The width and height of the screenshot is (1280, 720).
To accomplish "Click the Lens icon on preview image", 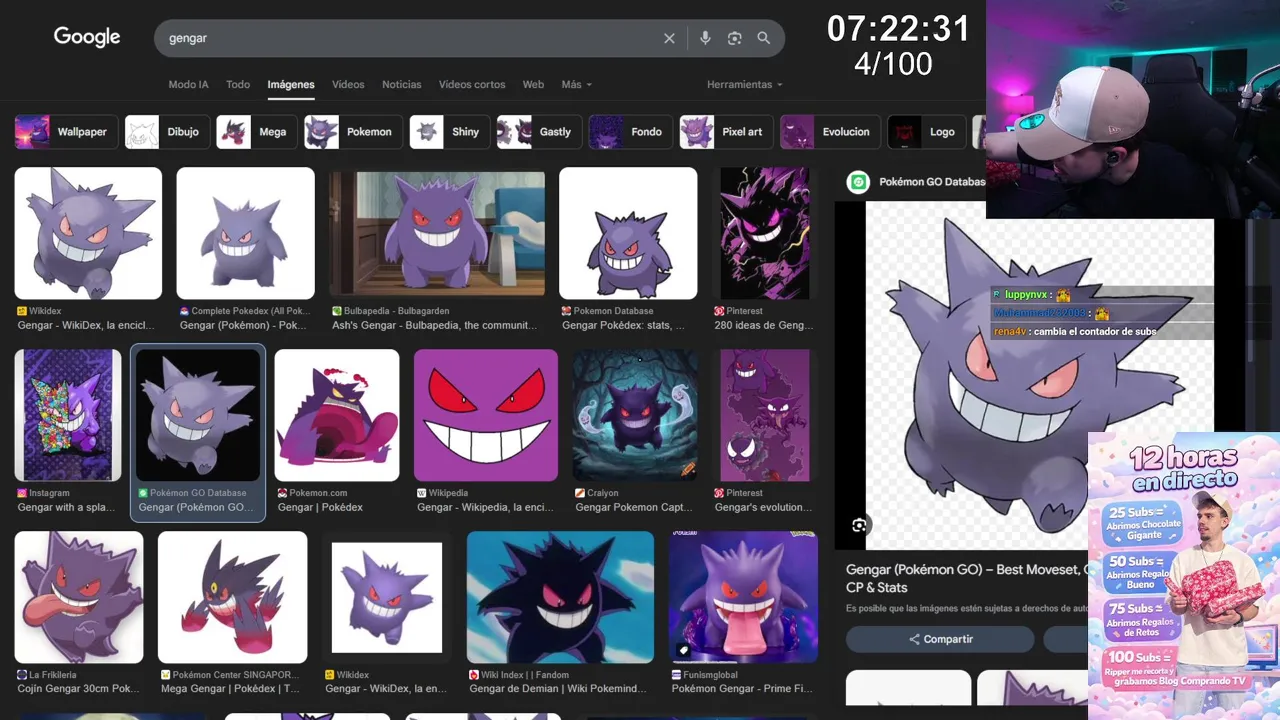I will pyautogui.click(x=859, y=525).
